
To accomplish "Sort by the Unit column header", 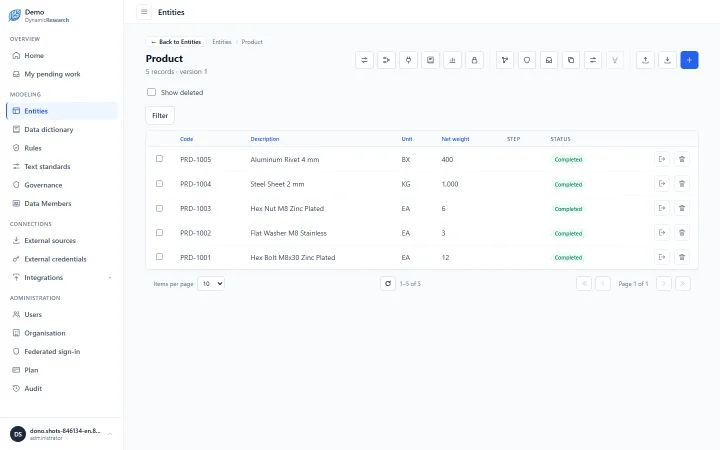I will point(407,139).
